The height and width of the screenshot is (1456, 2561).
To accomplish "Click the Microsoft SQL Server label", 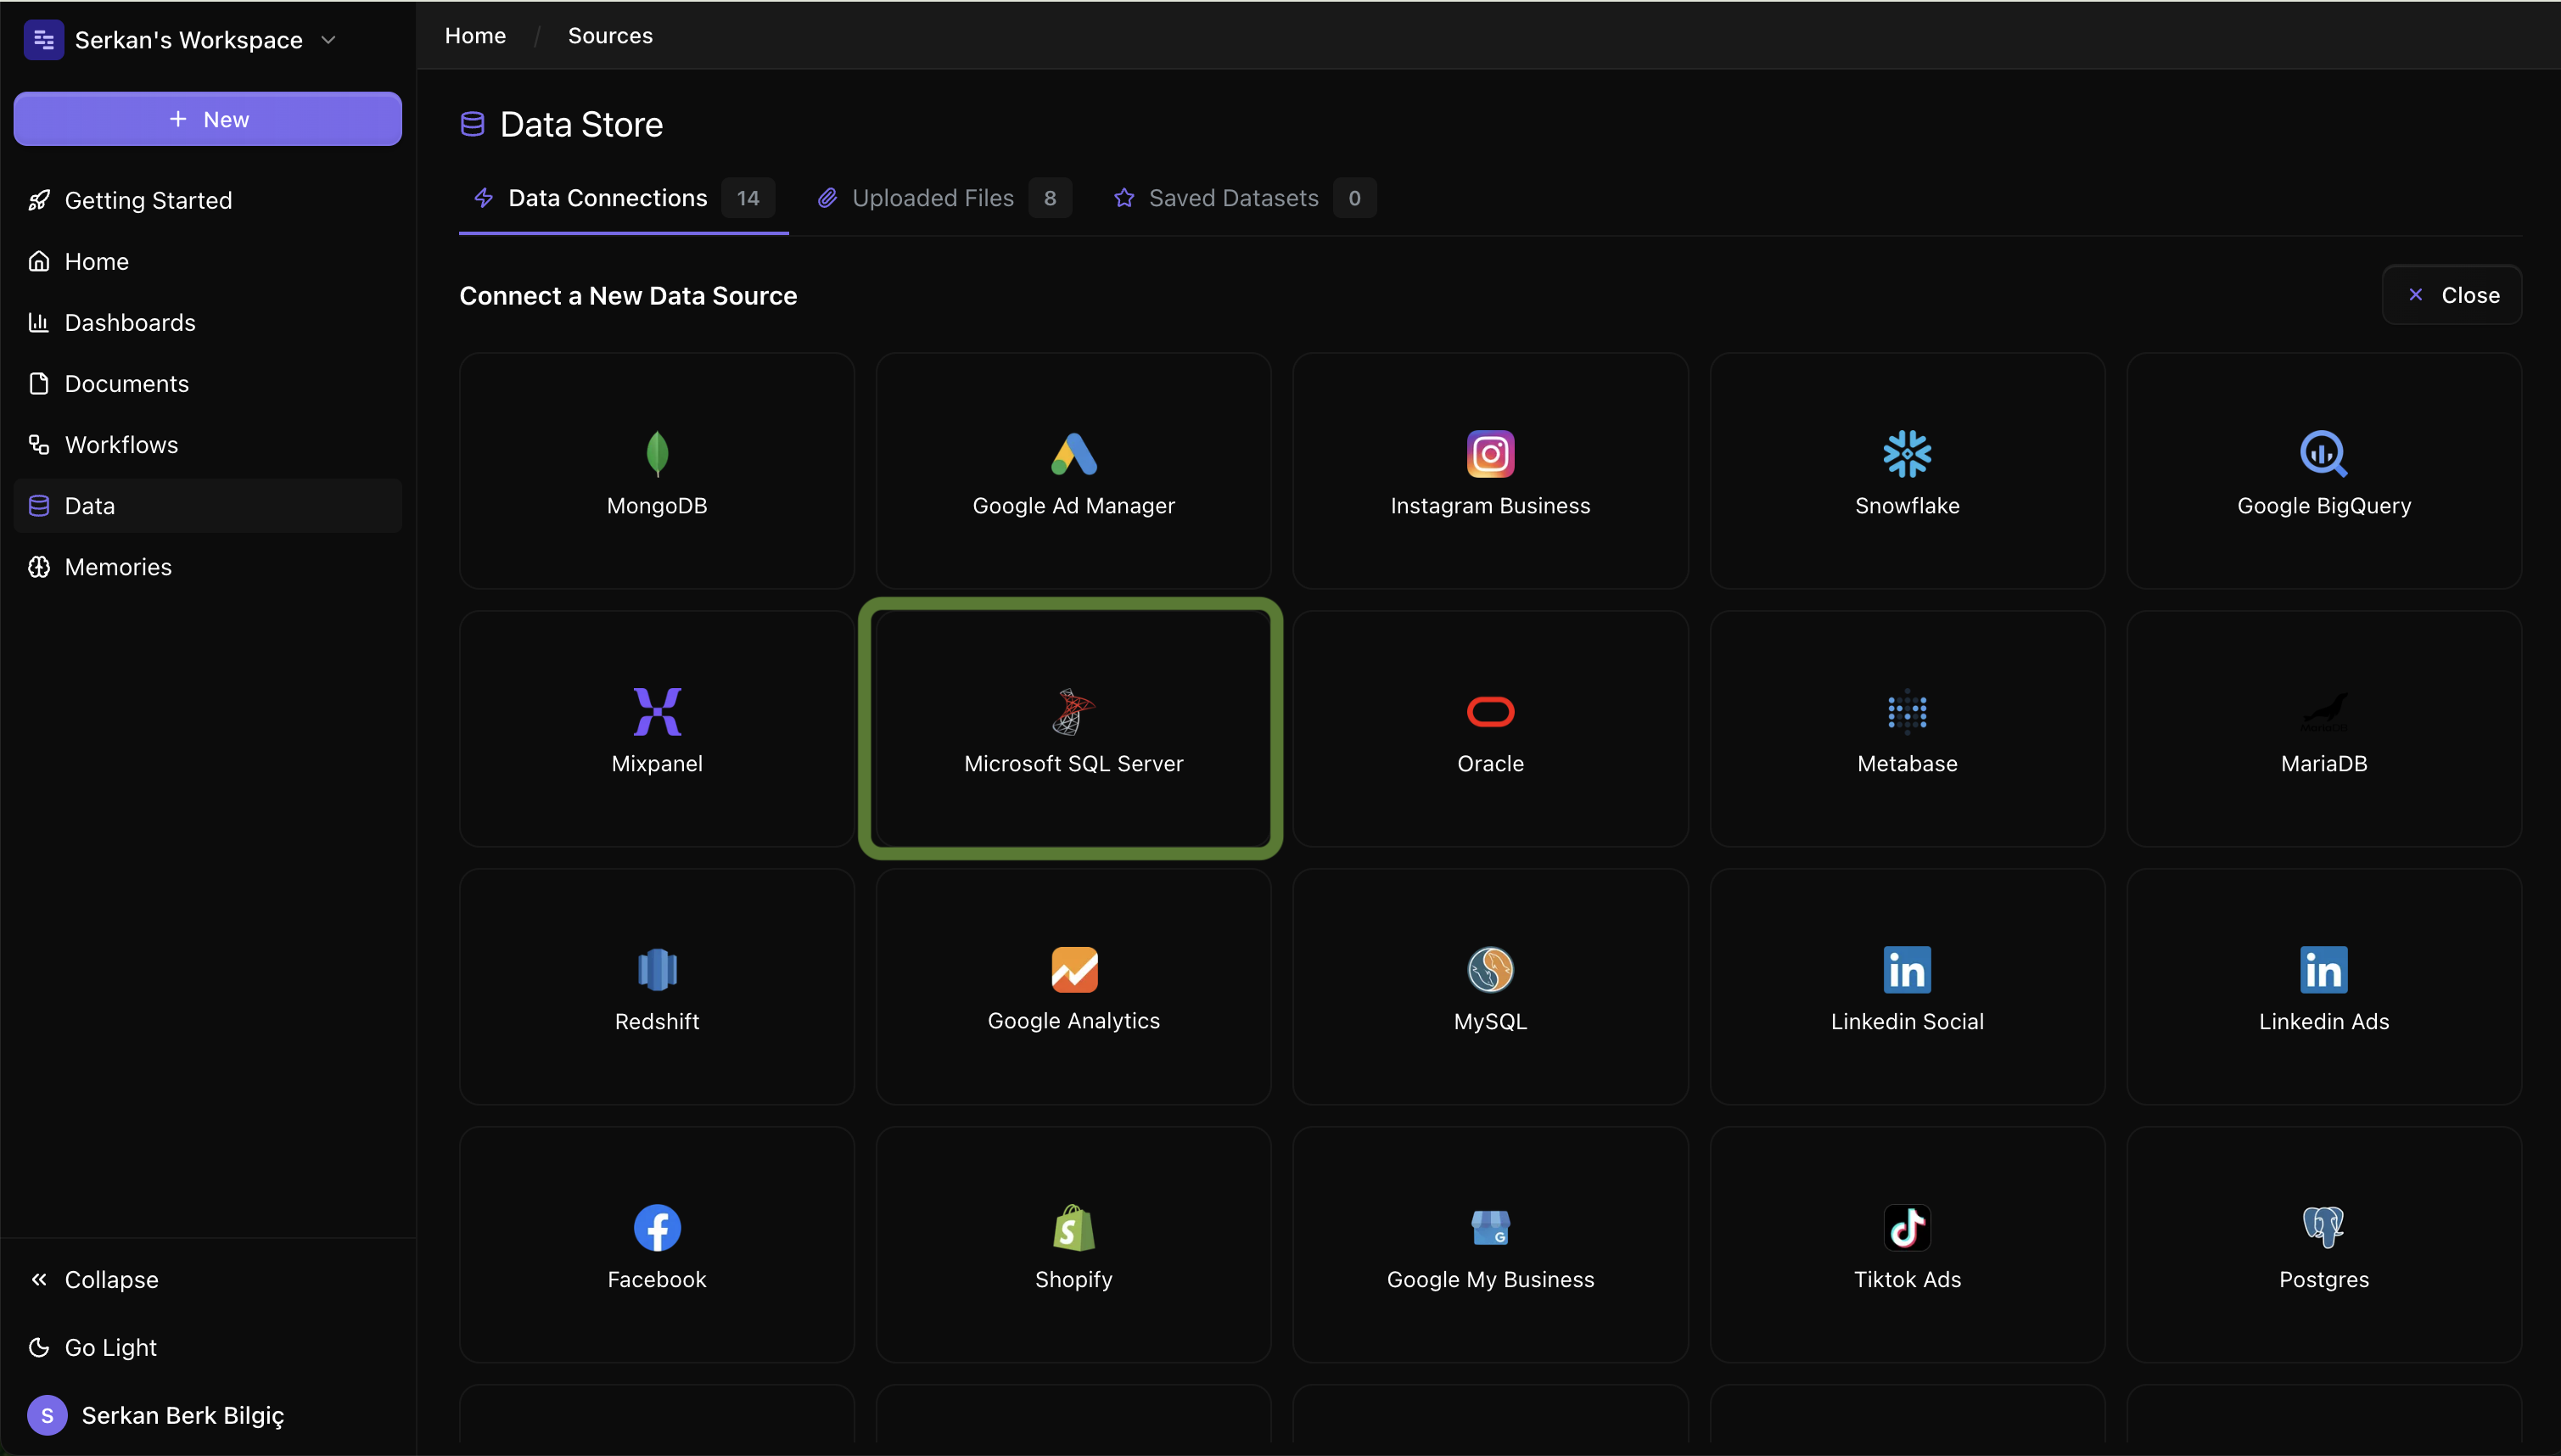I will click(x=1074, y=763).
